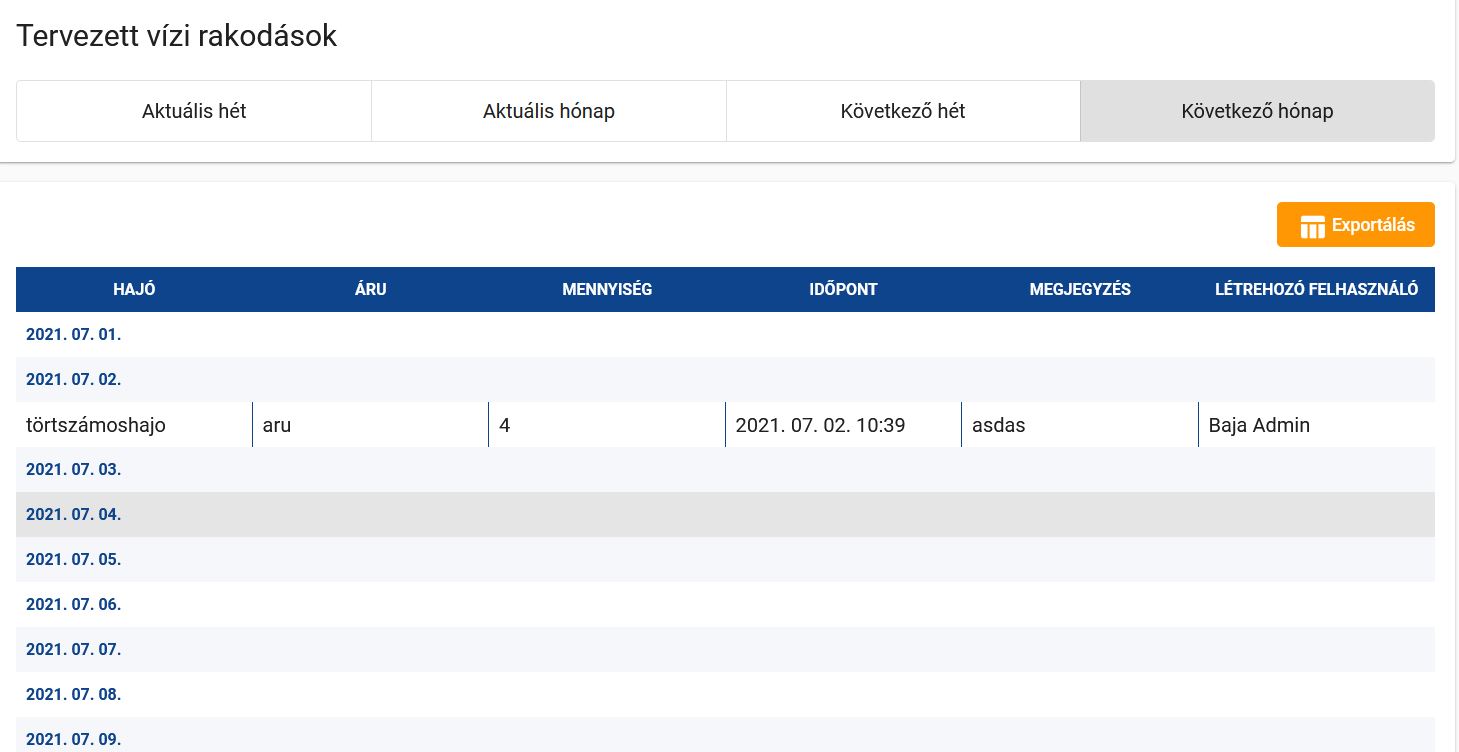Select the highlighted 2021. 07. 04. date row
The width and height of the screenshot is (1459, 752).
(74, 515)
